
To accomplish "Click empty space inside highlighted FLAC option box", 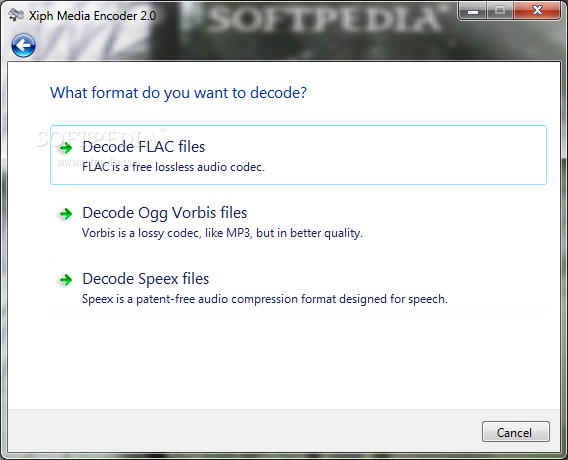I will pyautogui.click(x=398, y=155).
